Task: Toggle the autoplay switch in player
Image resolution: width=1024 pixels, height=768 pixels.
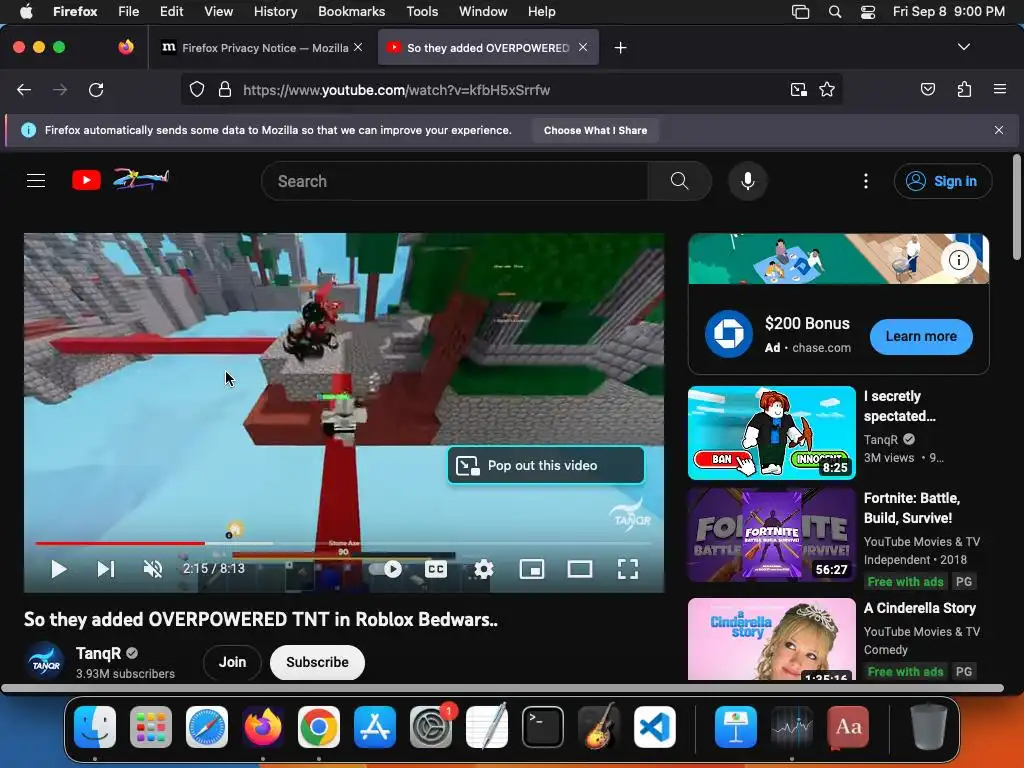Action: [386, 569]
